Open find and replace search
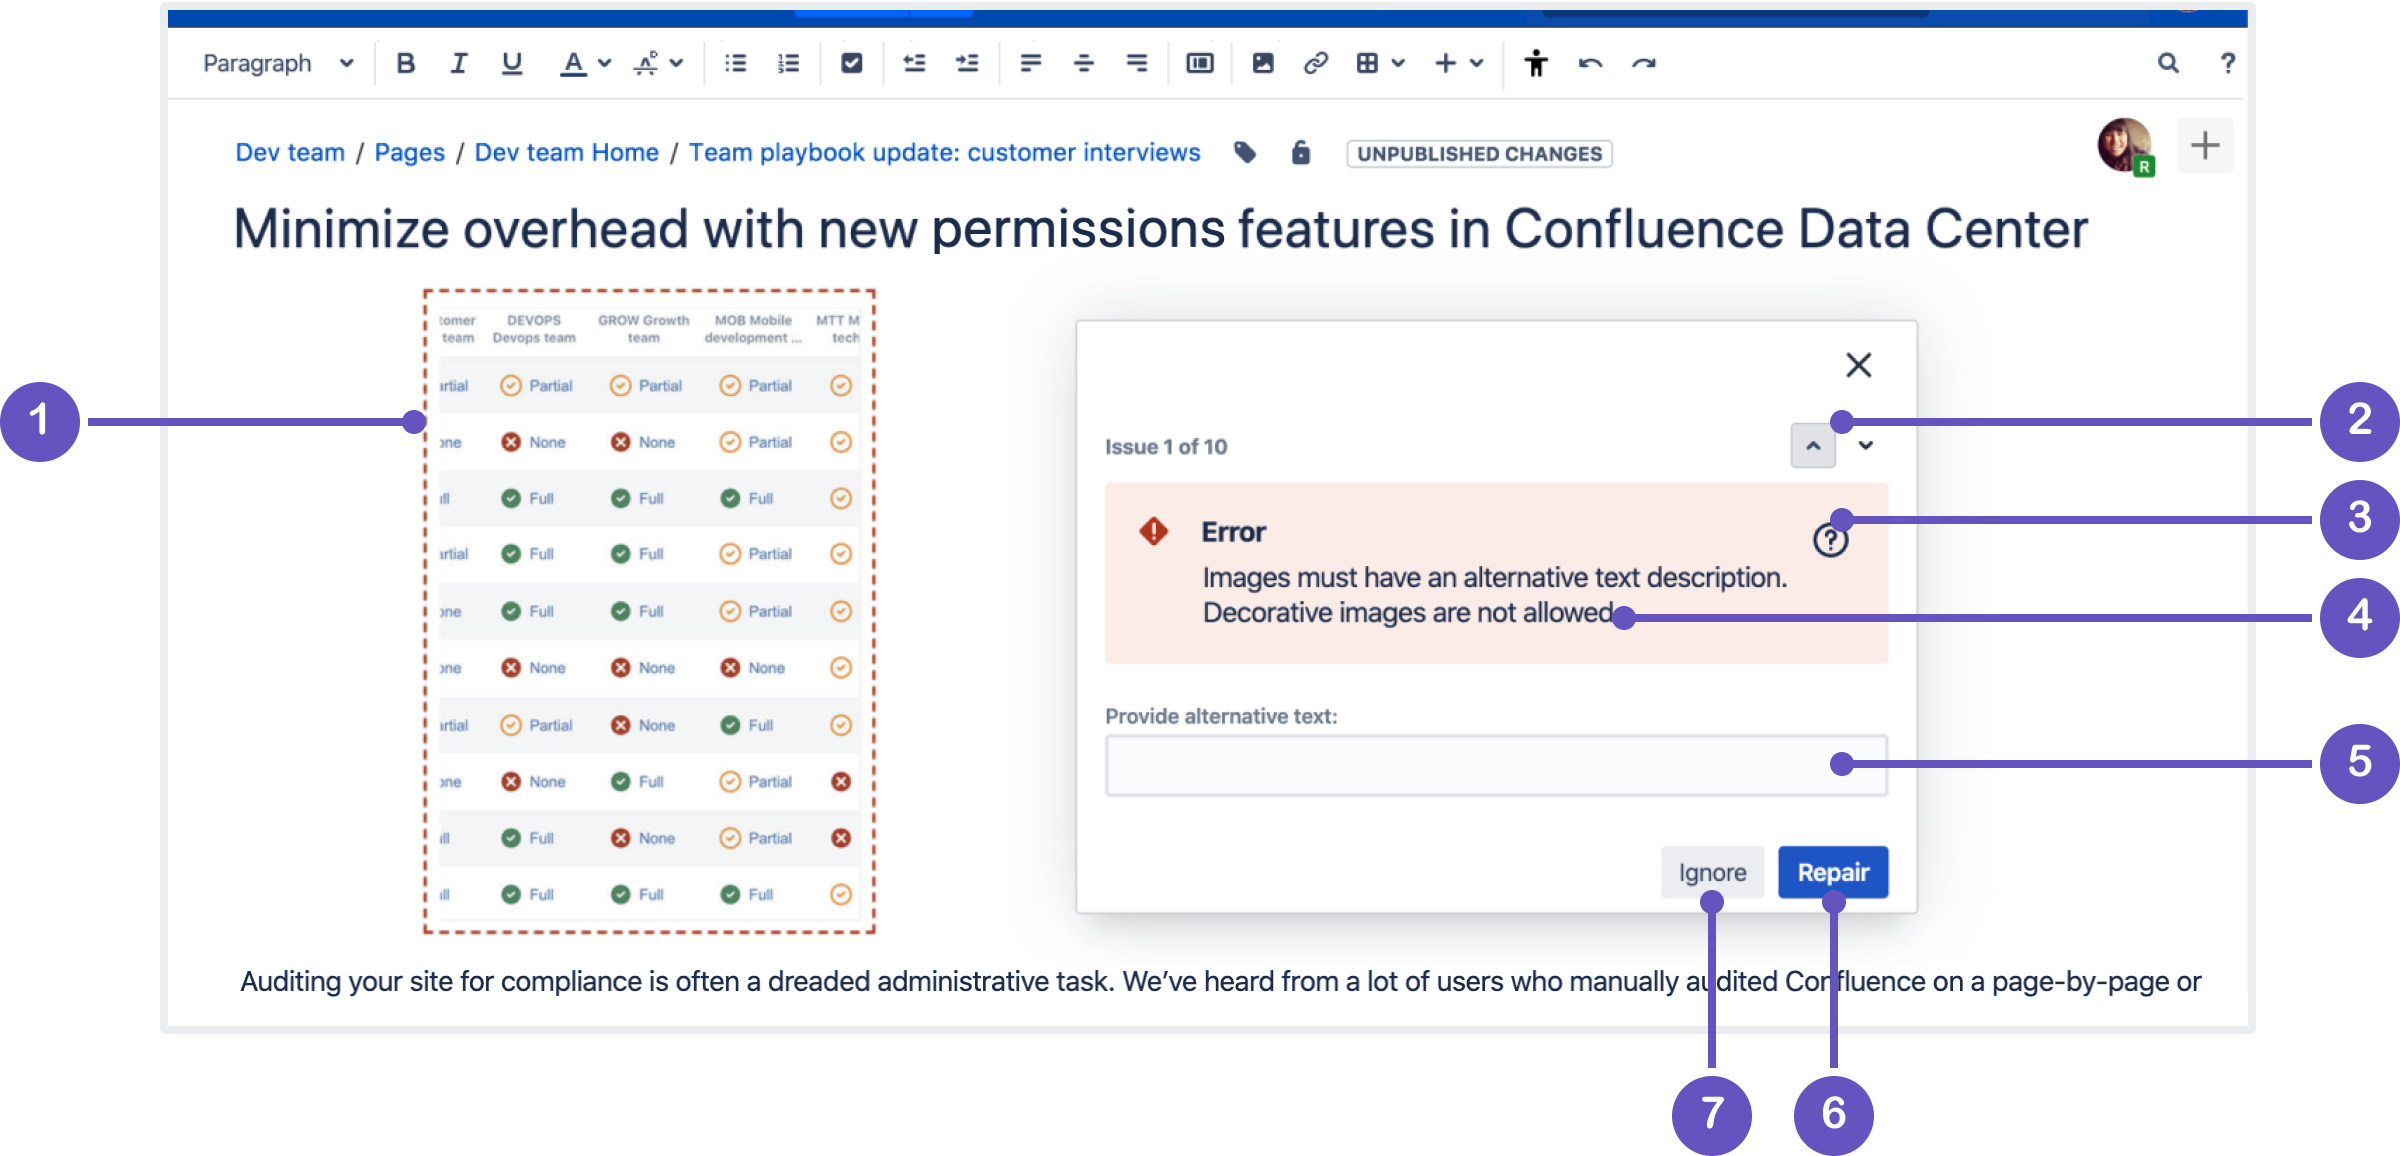 [2167, 64]
